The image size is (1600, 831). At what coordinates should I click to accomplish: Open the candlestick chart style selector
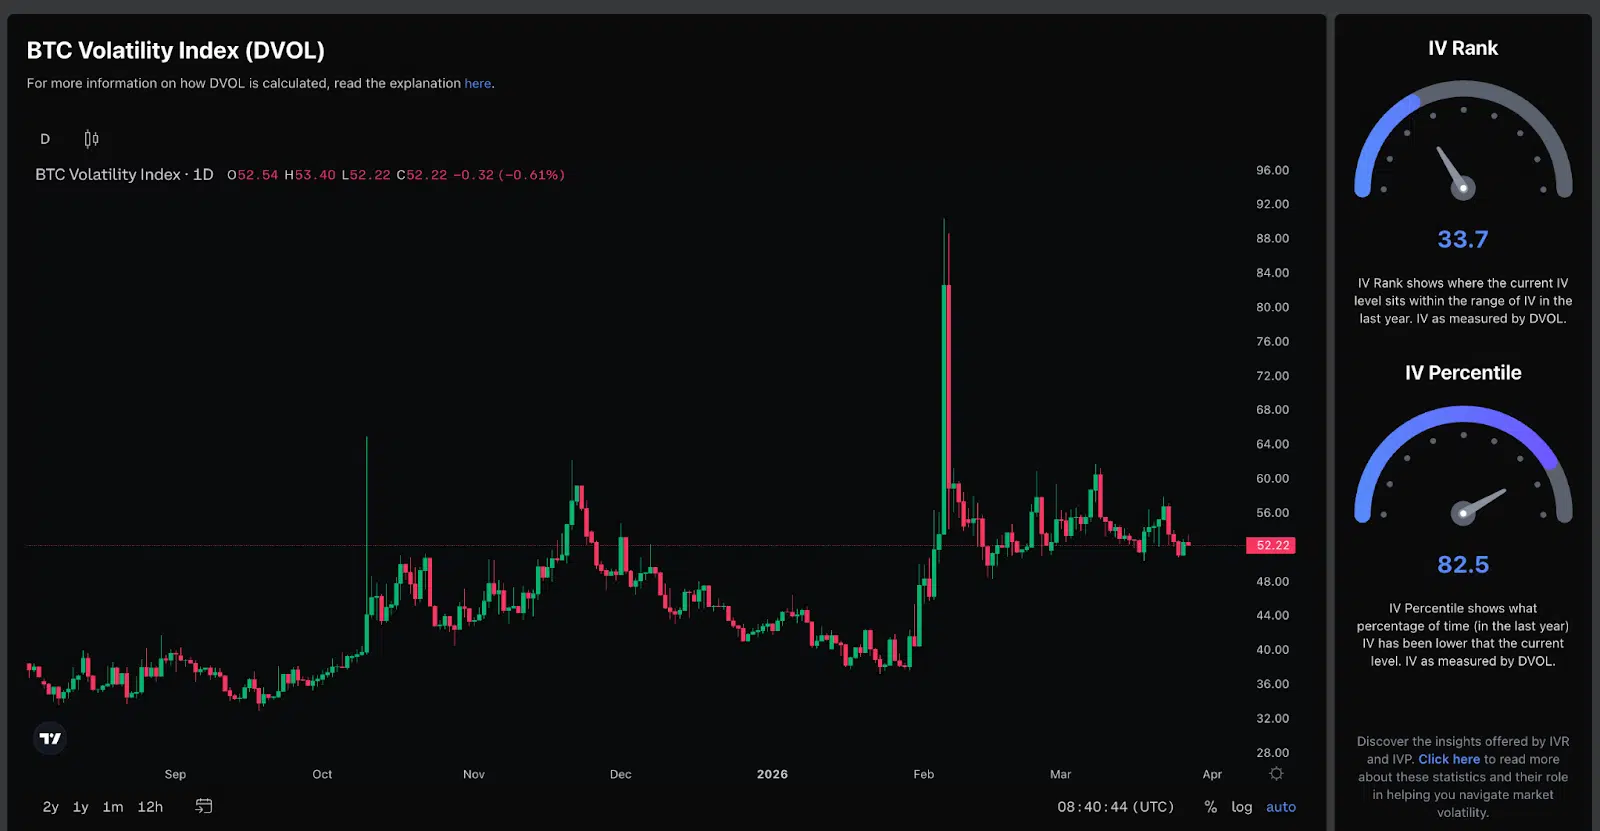click(x=91, y=139)
